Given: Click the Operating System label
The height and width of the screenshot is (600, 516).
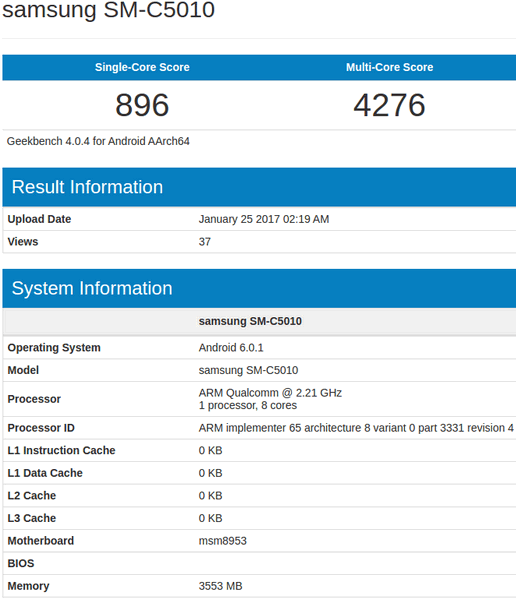Looking at the screenshot, I should pyautogui.click(x=54, y=347).
